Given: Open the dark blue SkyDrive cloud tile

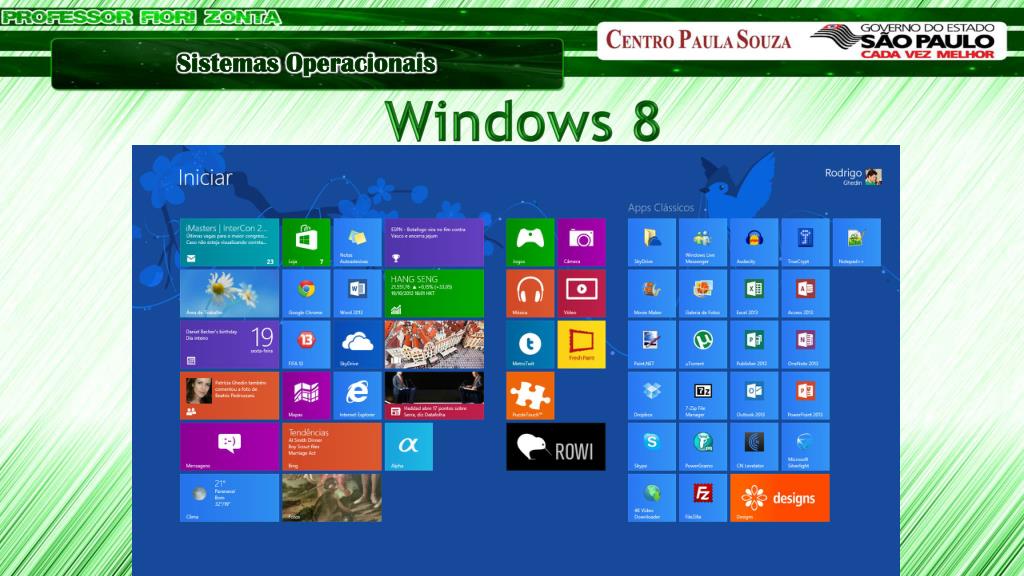Looking at the screenshot, I should (357, 344).
